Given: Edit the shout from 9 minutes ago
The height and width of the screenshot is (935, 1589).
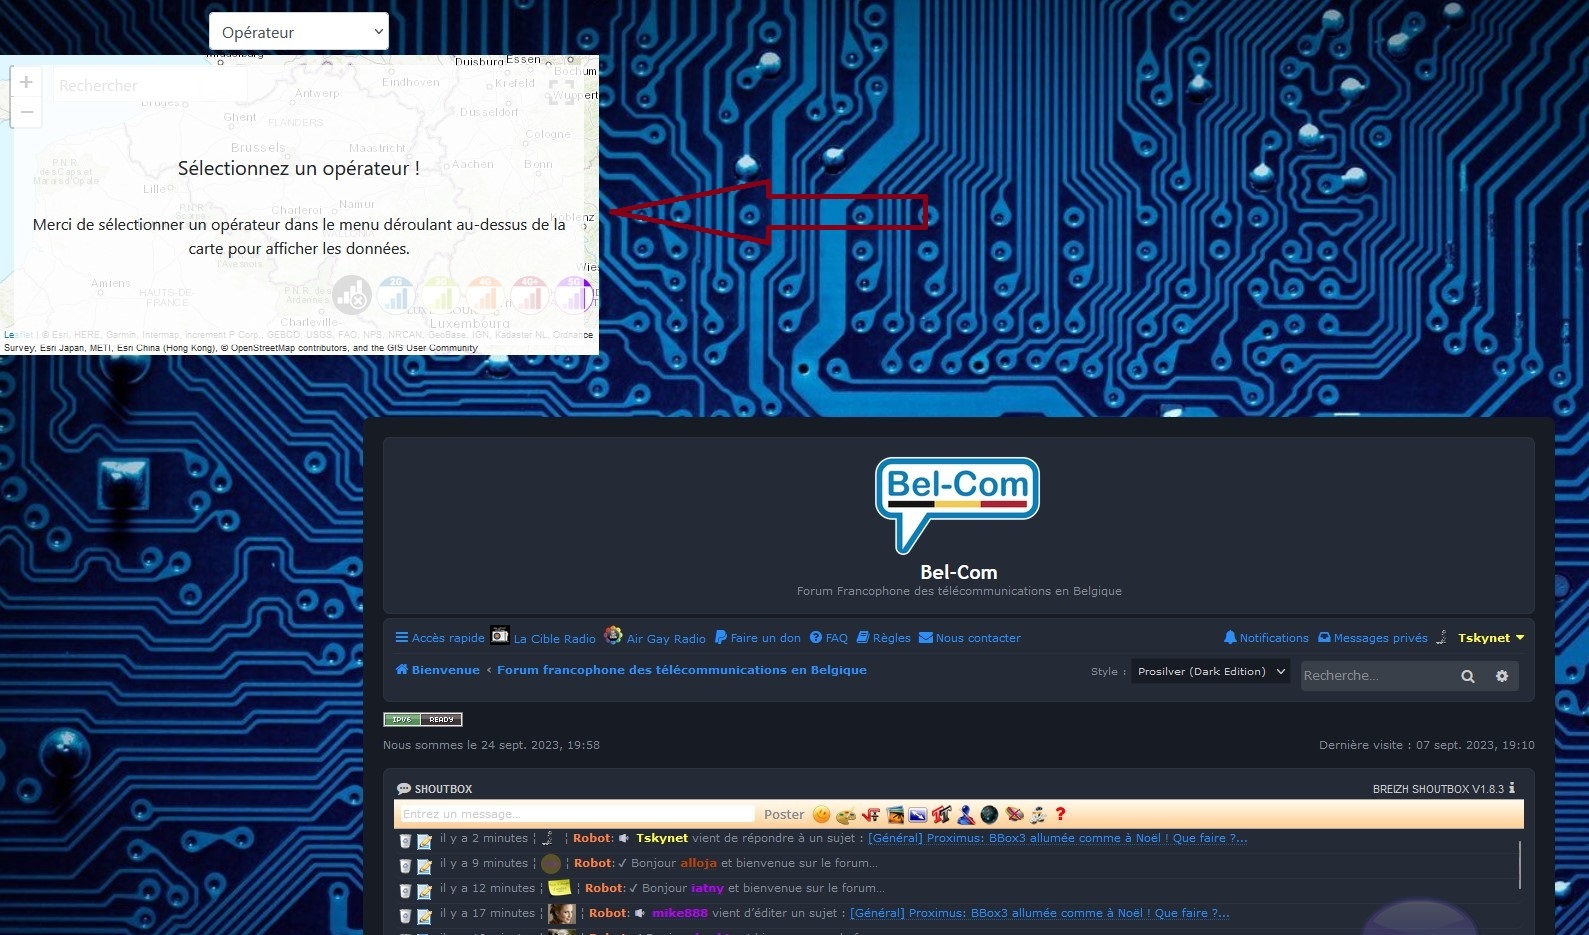Looking at the screenshot, I should coord(424,866).
